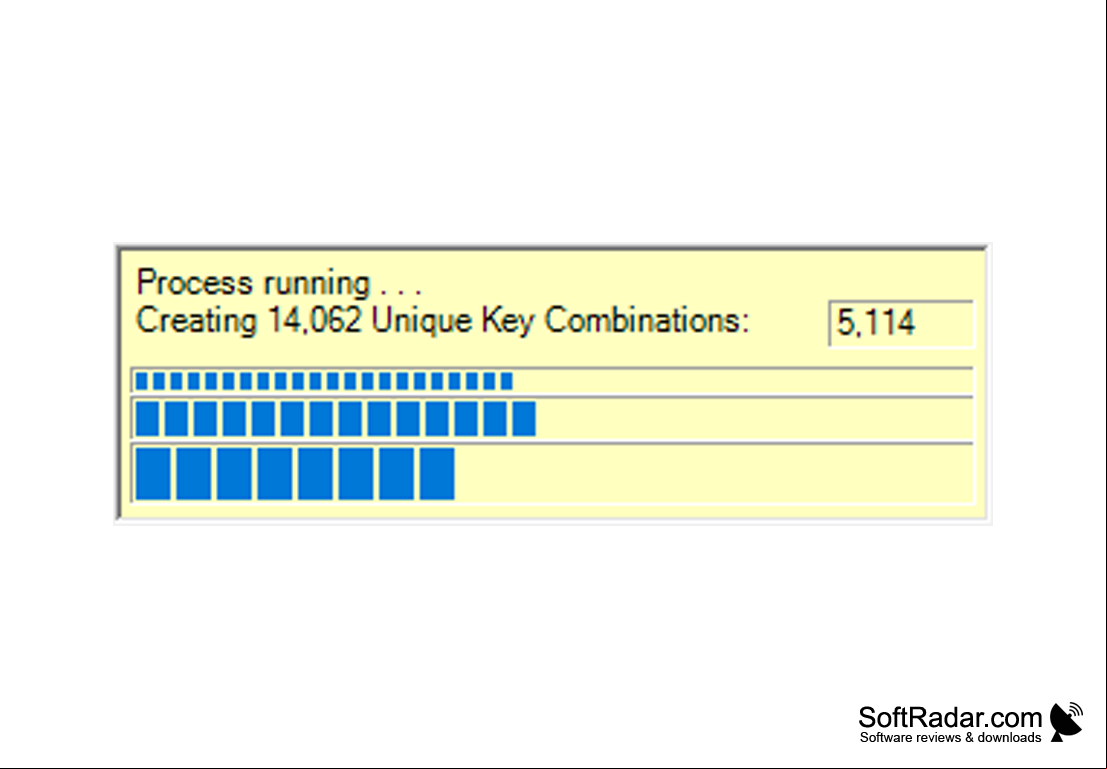Click the filled part of the thinnest progress bar
This screenshot has width=1107, height=769.
pyautogui.click(x=324, y=381)
